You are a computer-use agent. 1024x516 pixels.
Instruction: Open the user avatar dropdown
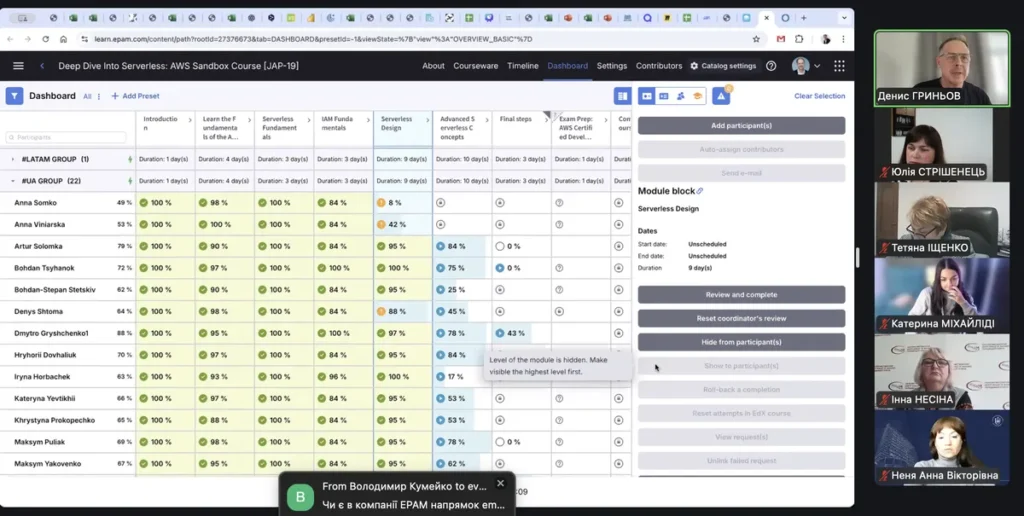805,66
